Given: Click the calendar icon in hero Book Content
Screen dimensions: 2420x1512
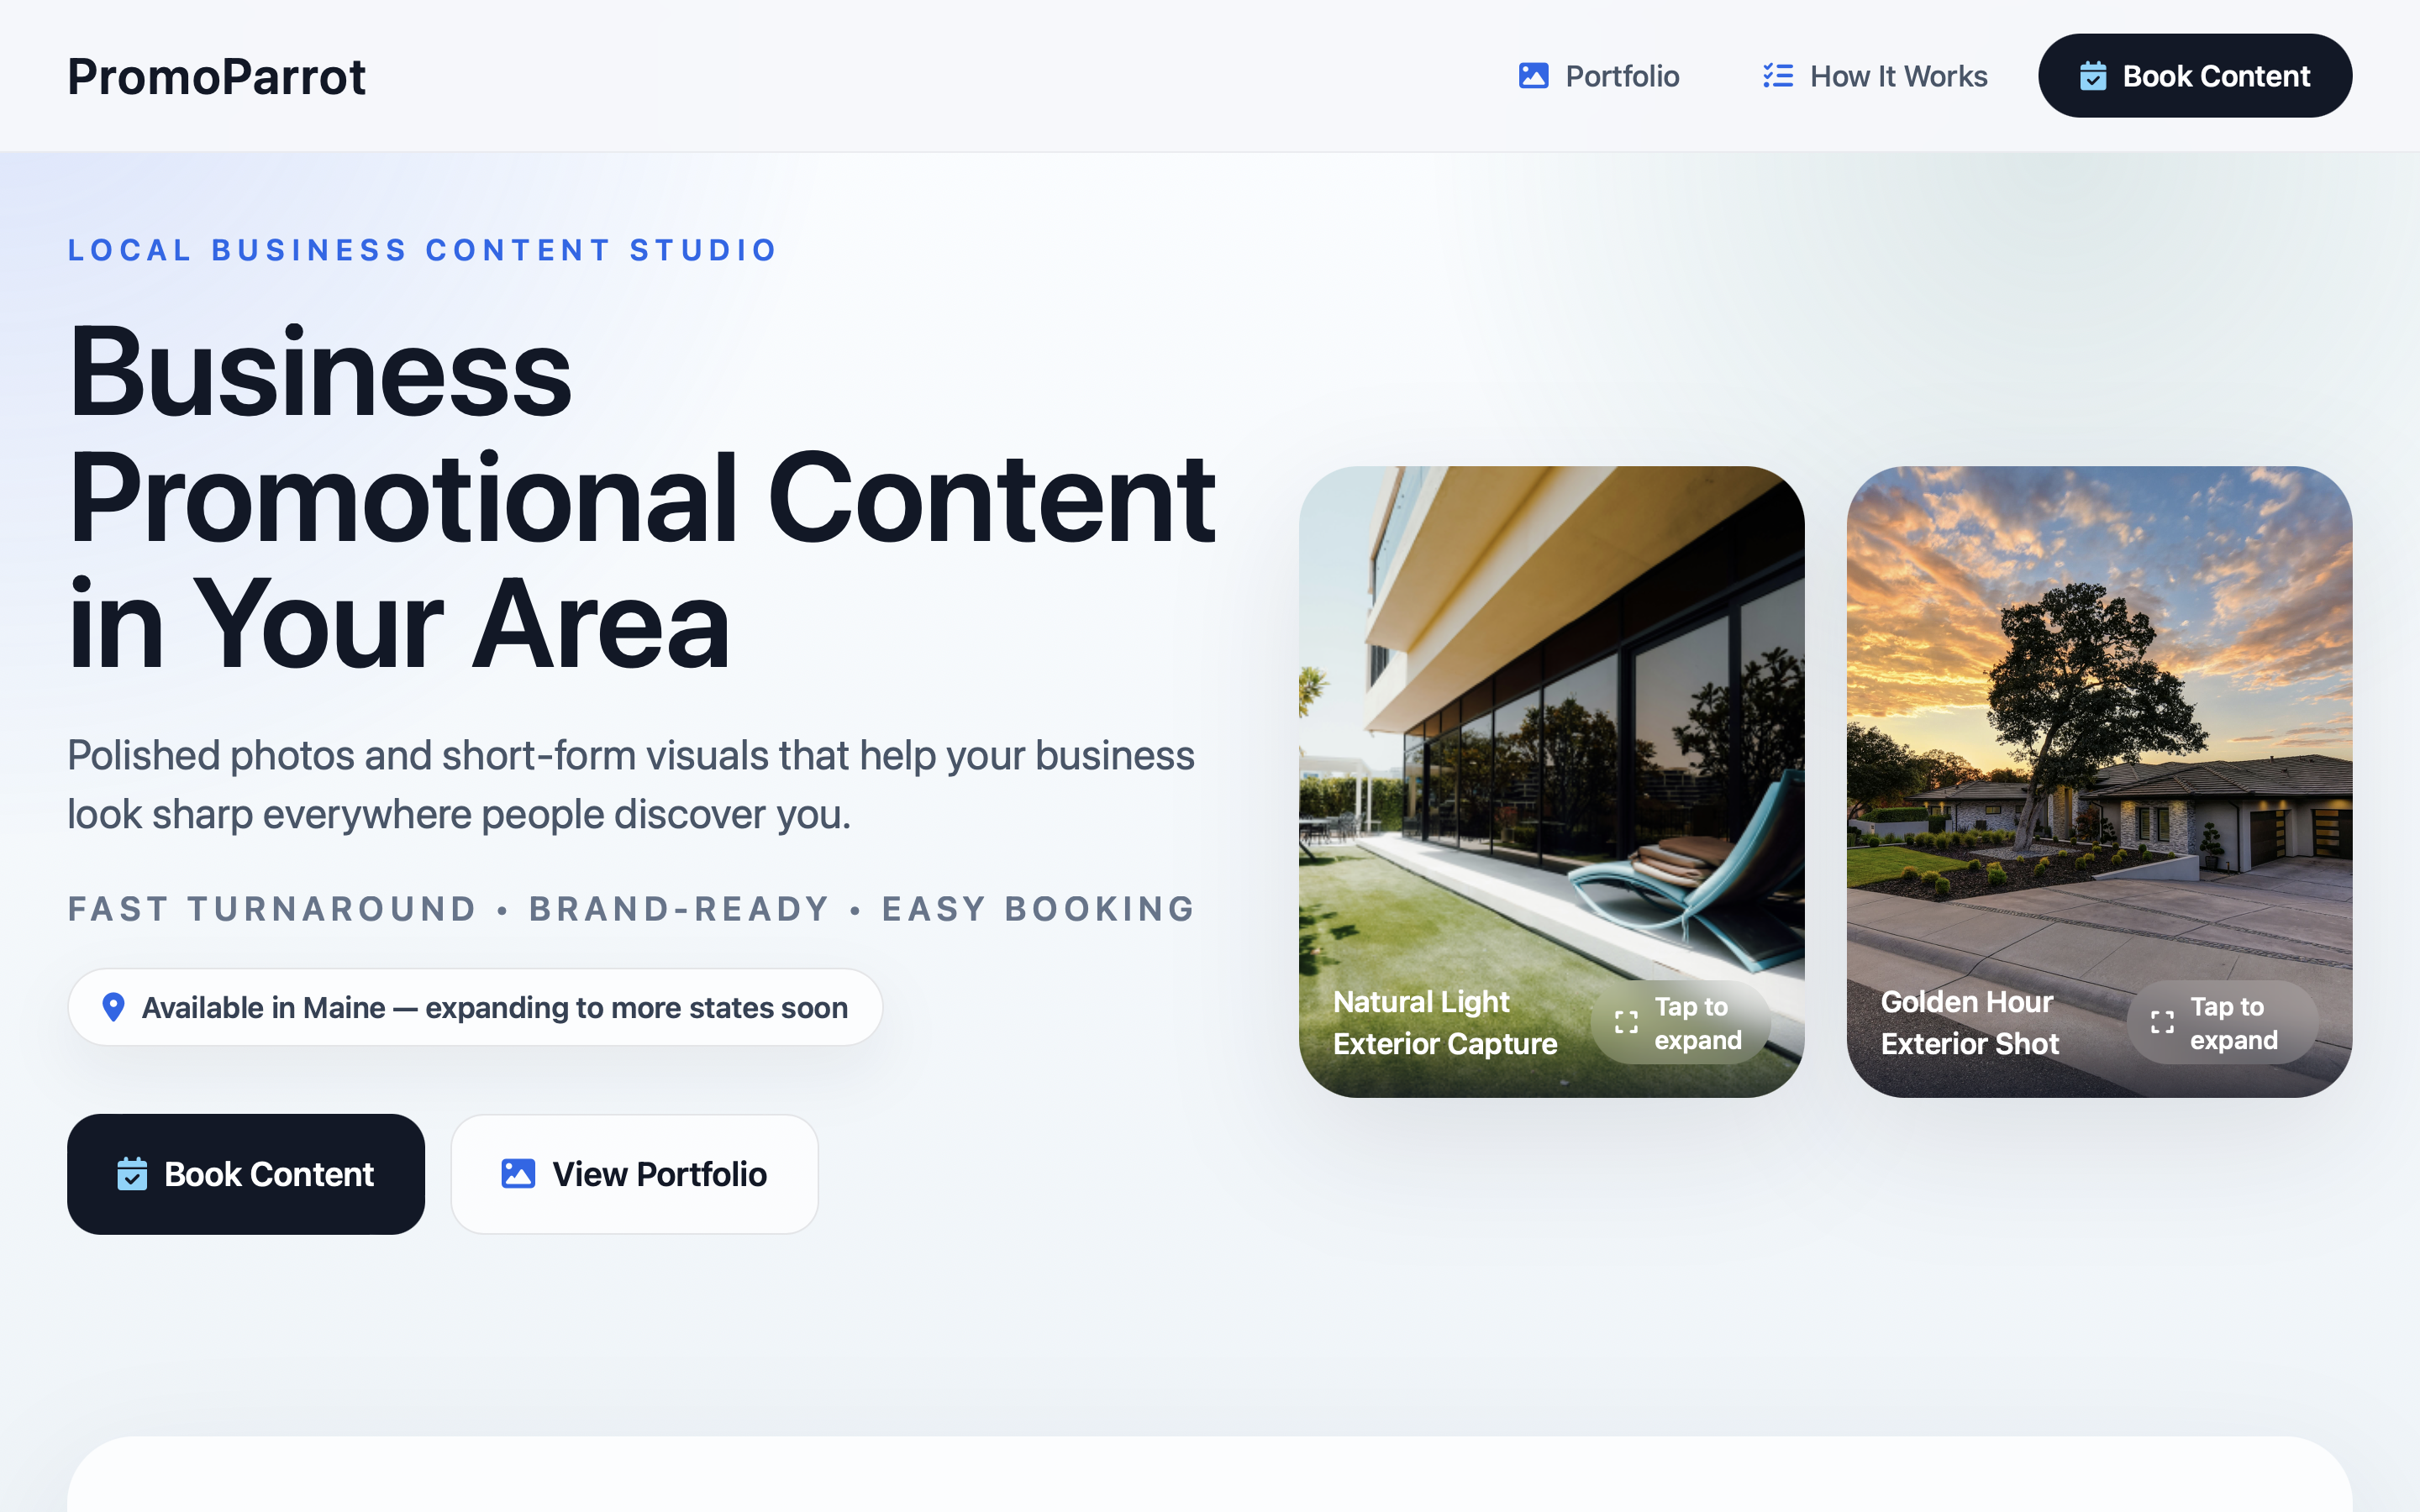Looking at the screenshot, I should [132, 1174].
